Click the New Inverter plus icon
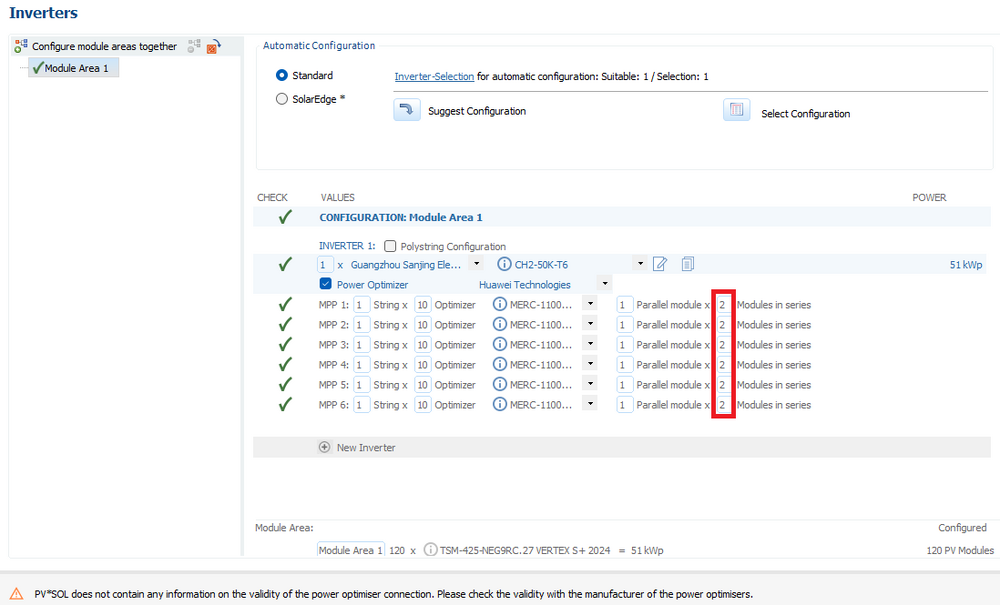 325,447
